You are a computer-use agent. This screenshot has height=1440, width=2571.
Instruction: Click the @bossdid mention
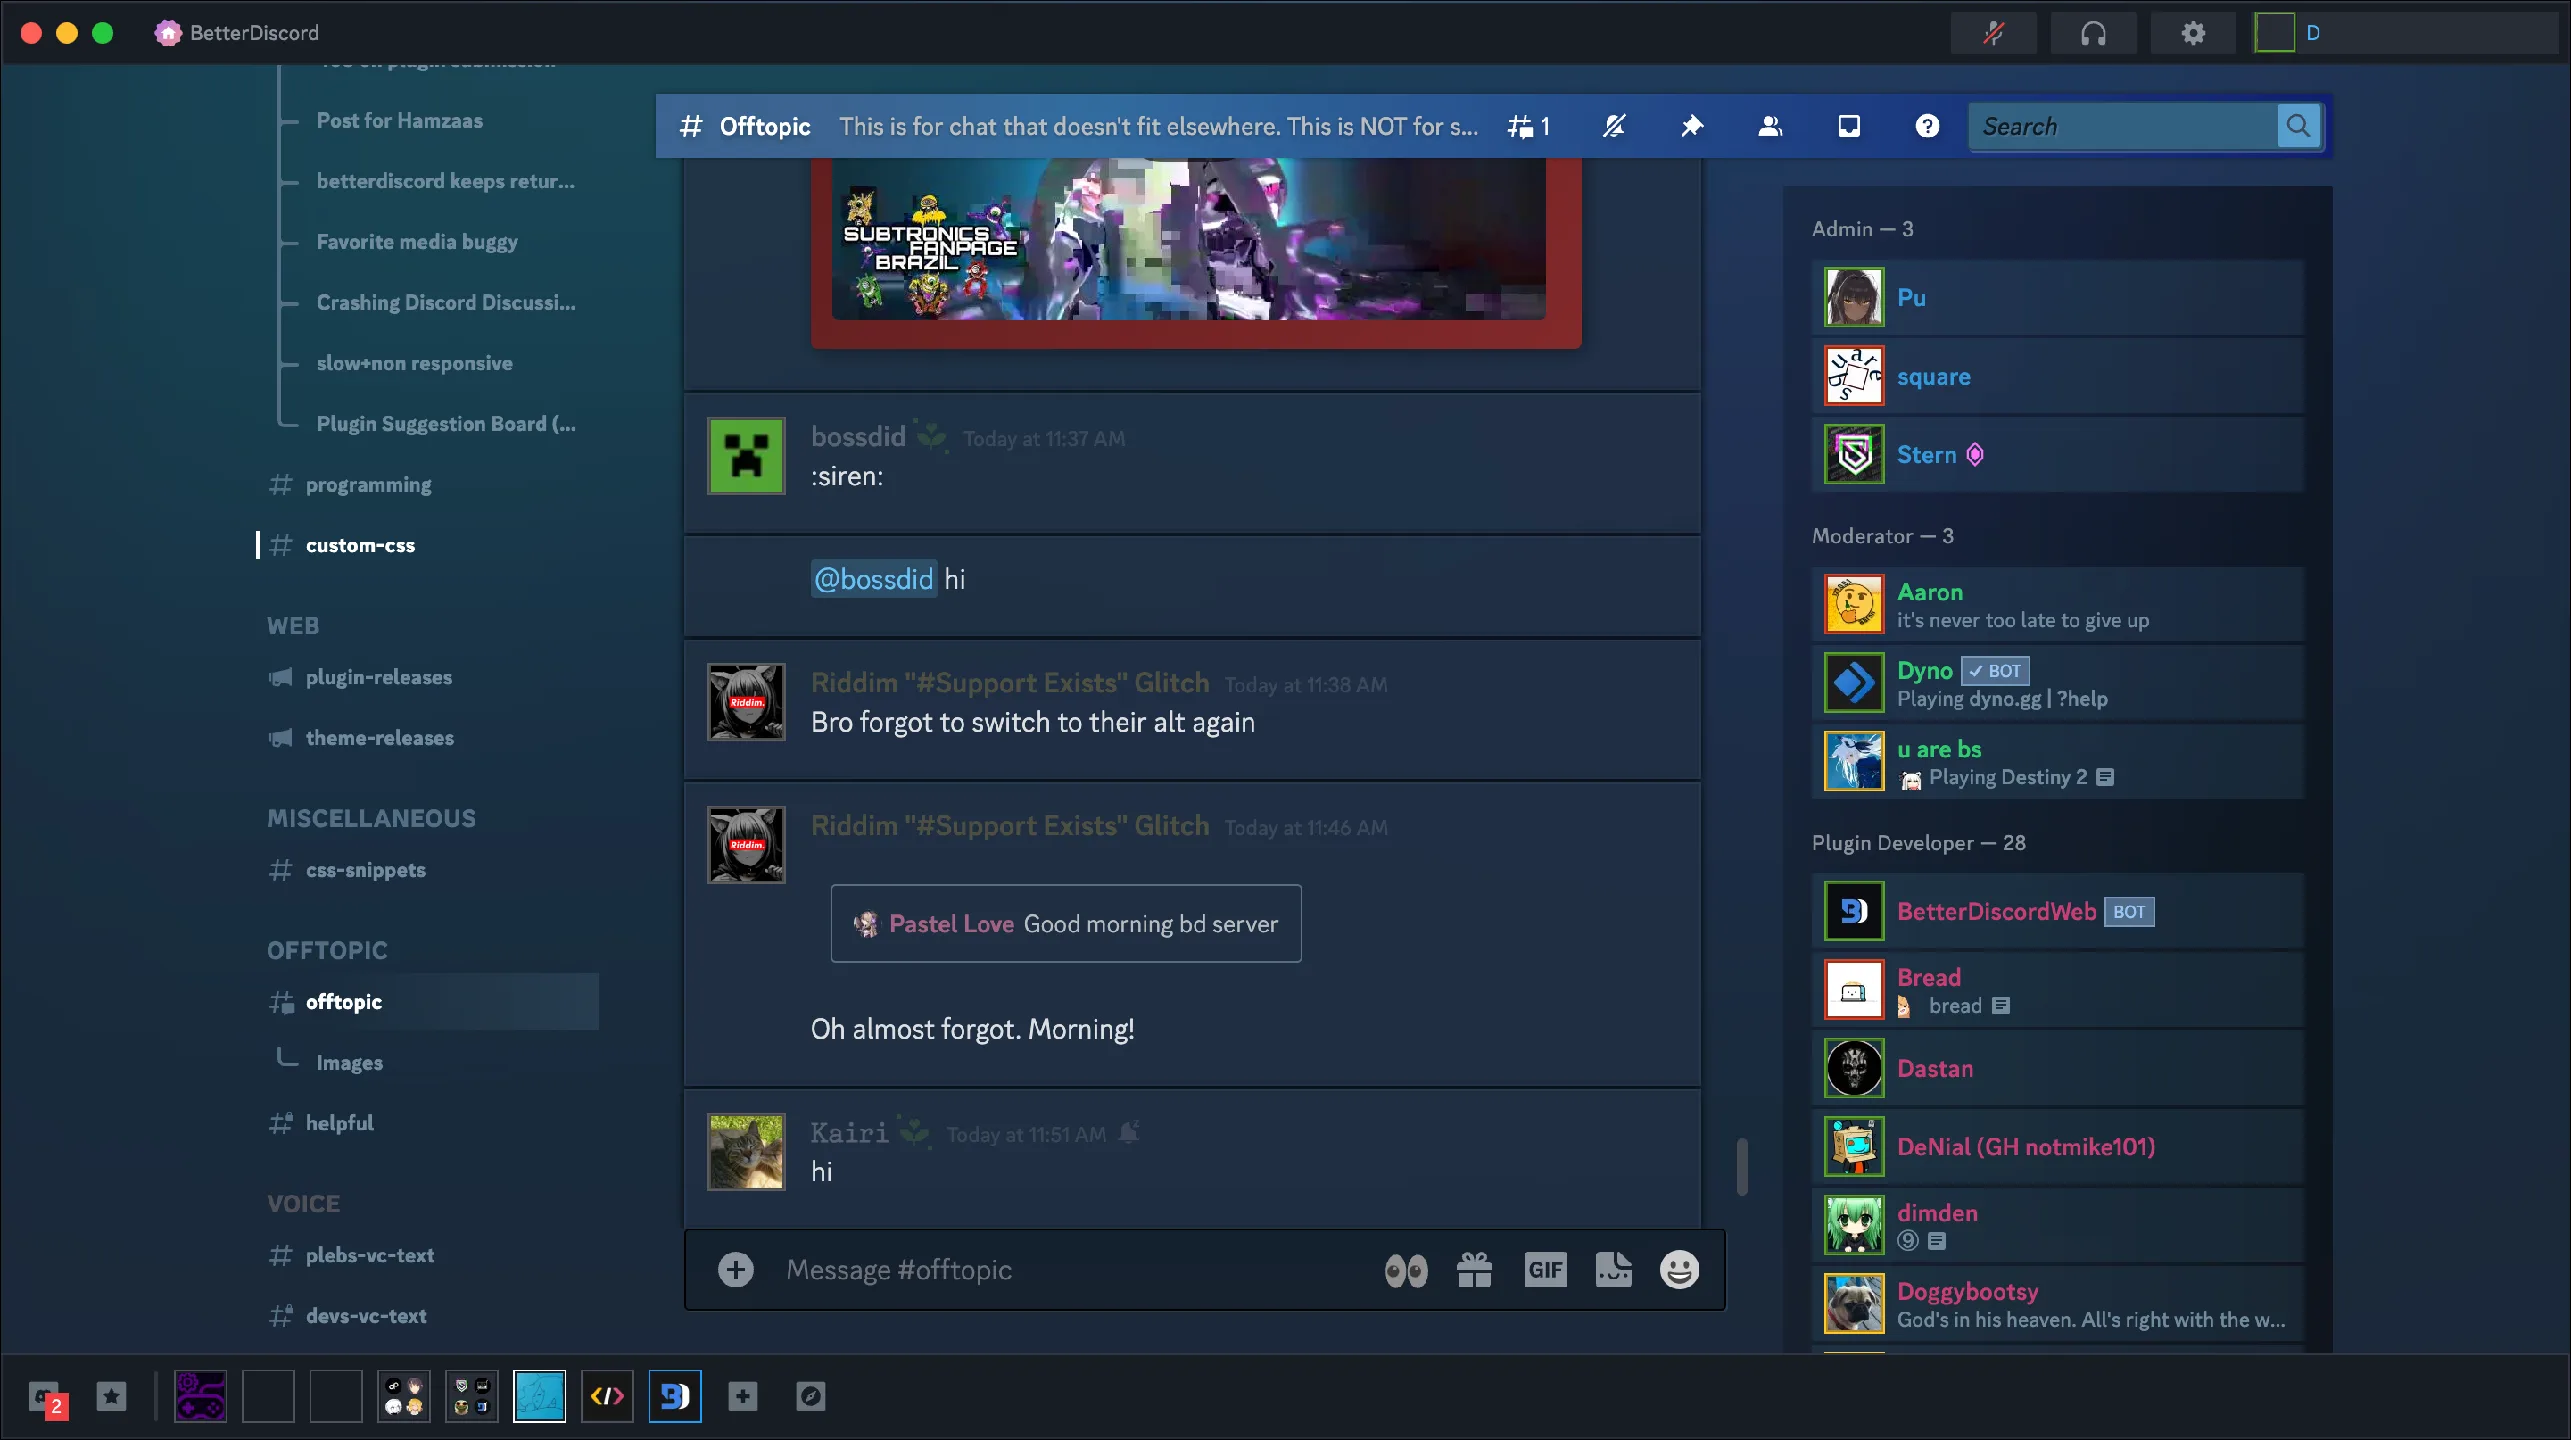click(873, 579)
